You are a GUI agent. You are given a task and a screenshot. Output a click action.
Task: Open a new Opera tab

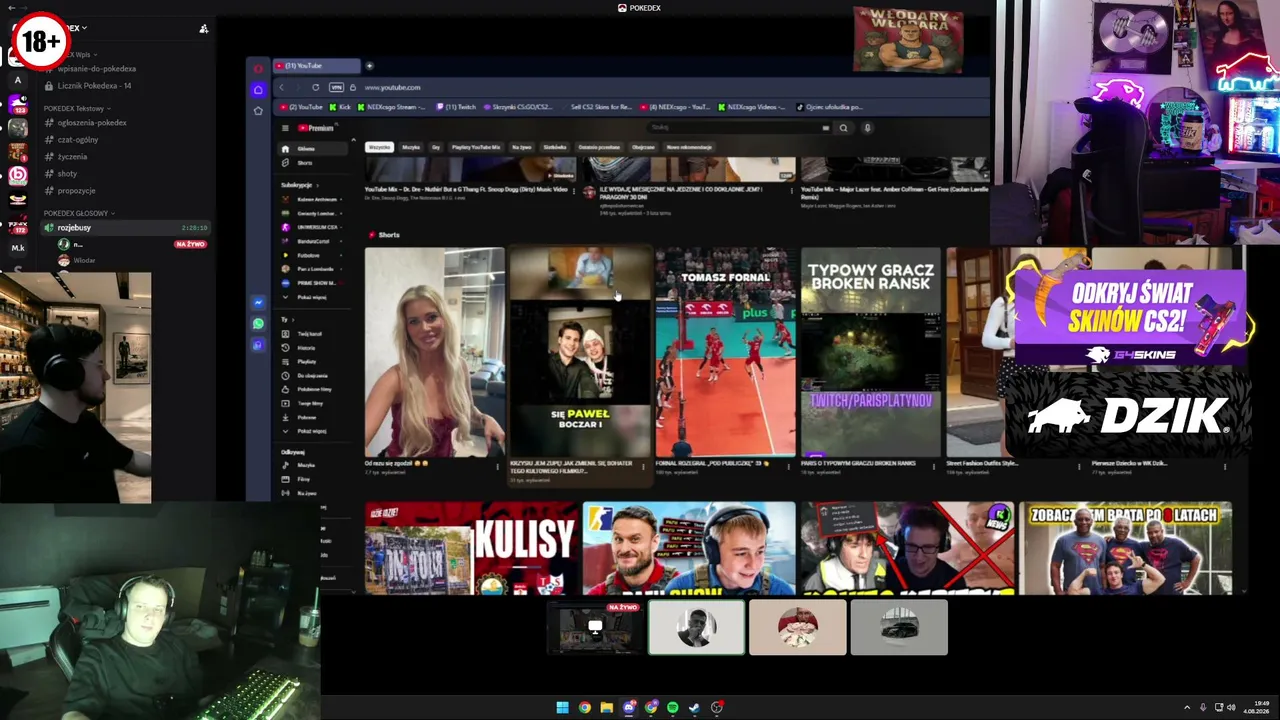click(369, 66)
